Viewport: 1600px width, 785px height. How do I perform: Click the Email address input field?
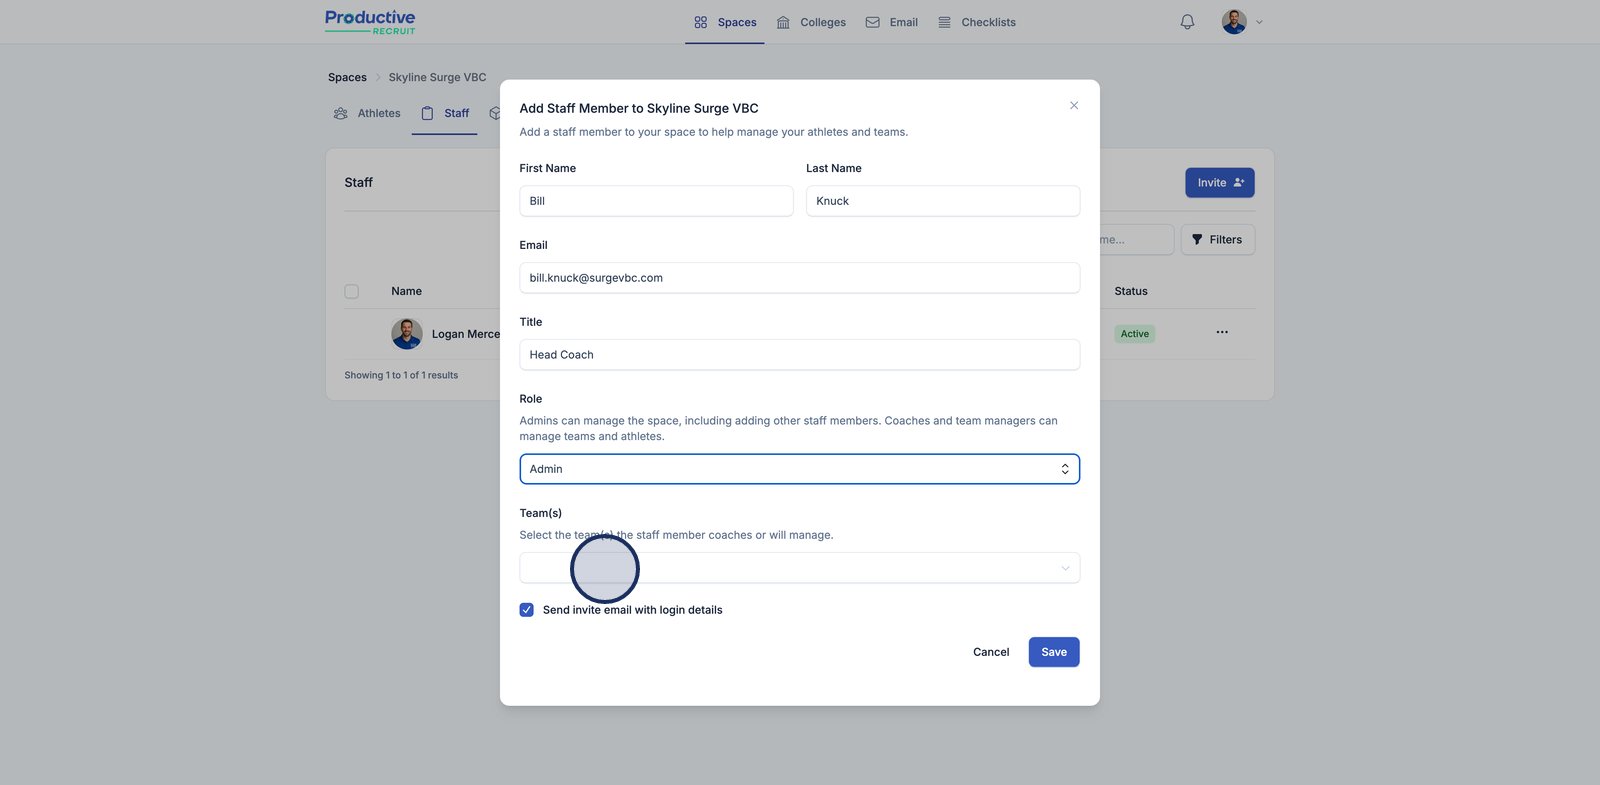tap(799, 278)
